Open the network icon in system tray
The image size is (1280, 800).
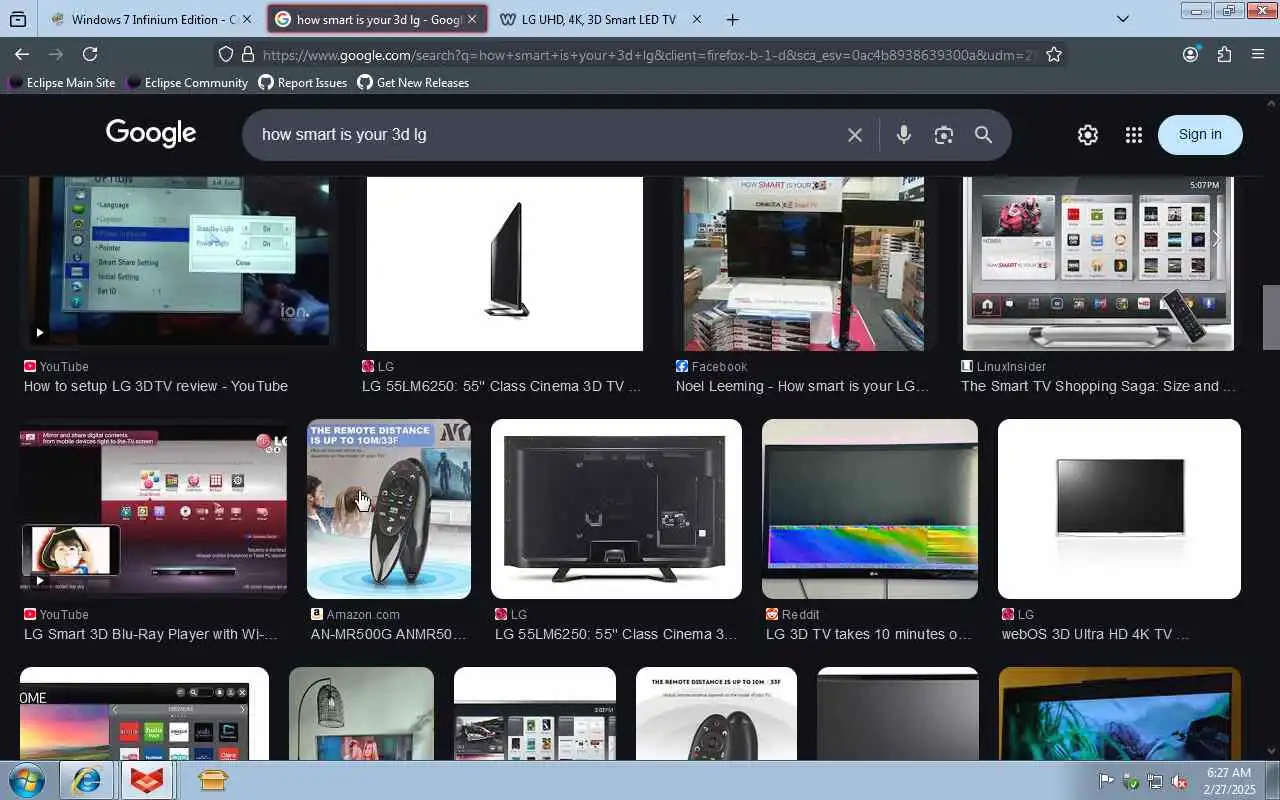coord(1155,781)
